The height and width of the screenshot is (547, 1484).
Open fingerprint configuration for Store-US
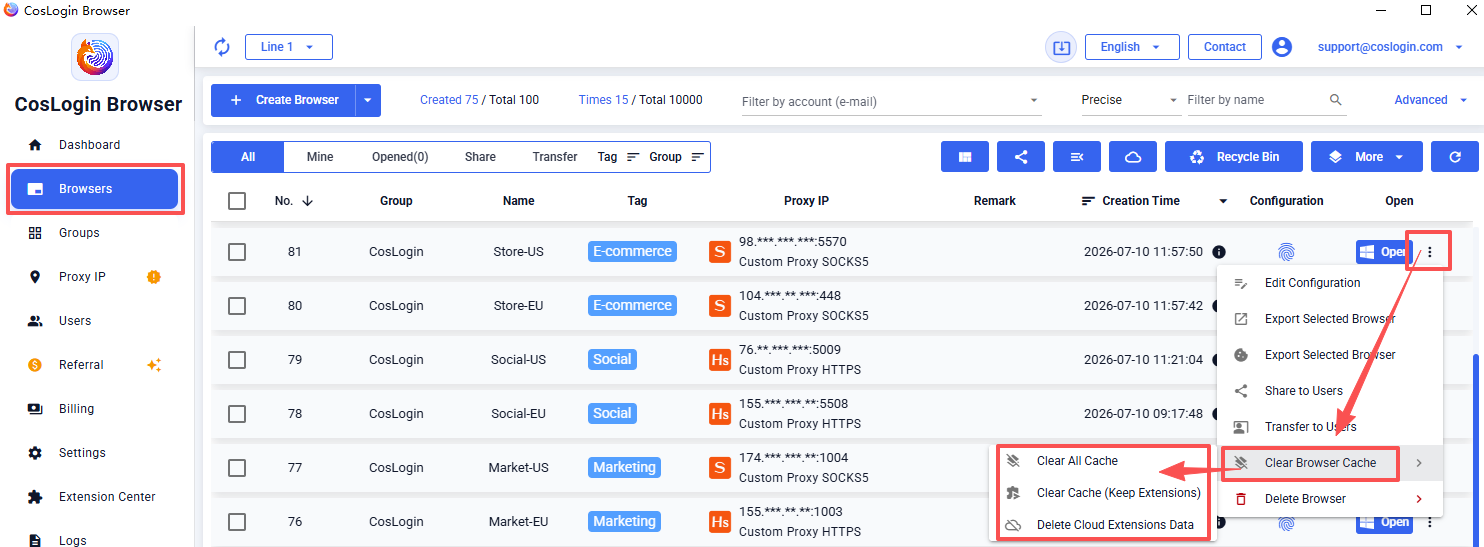click(x=1286, y=252)
